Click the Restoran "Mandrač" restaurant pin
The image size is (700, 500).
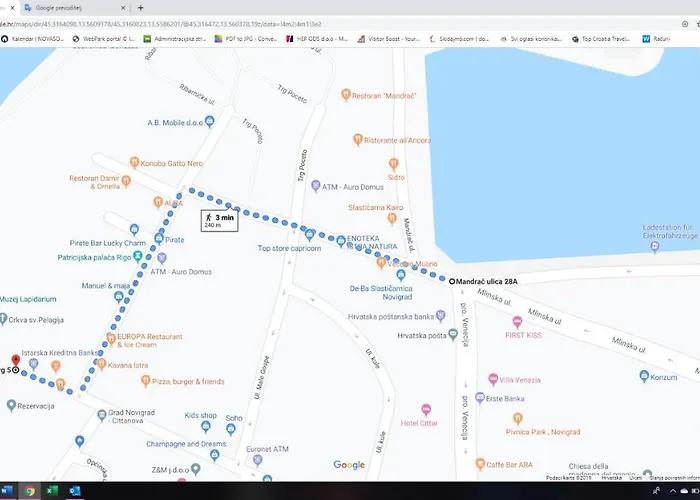click(345, 95)
